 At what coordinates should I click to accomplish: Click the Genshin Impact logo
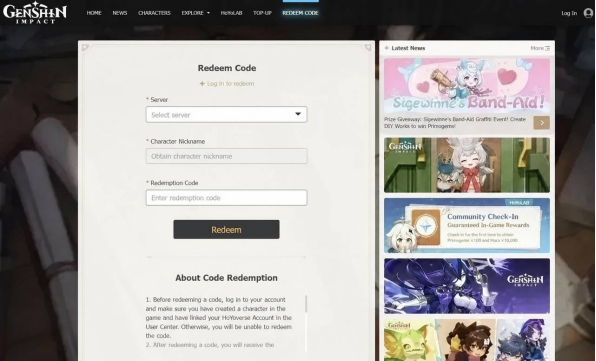[x=35, y=13]
